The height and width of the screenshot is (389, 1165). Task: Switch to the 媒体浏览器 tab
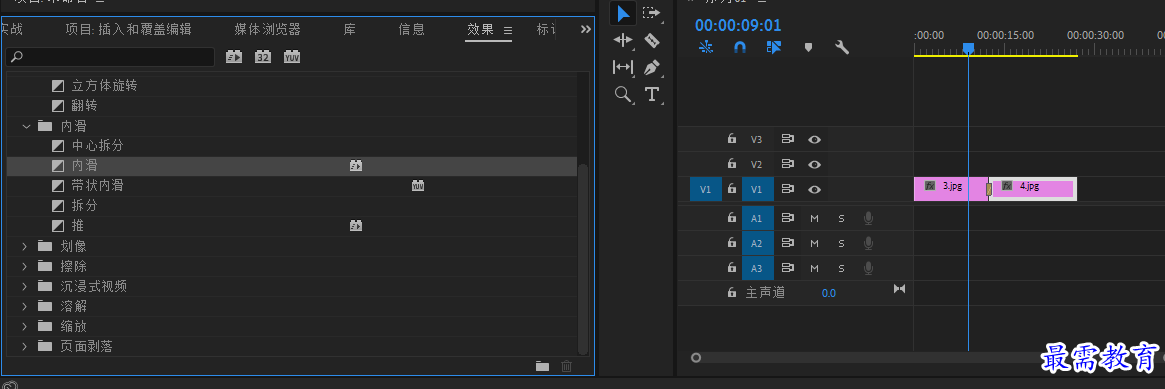[267, 30]
